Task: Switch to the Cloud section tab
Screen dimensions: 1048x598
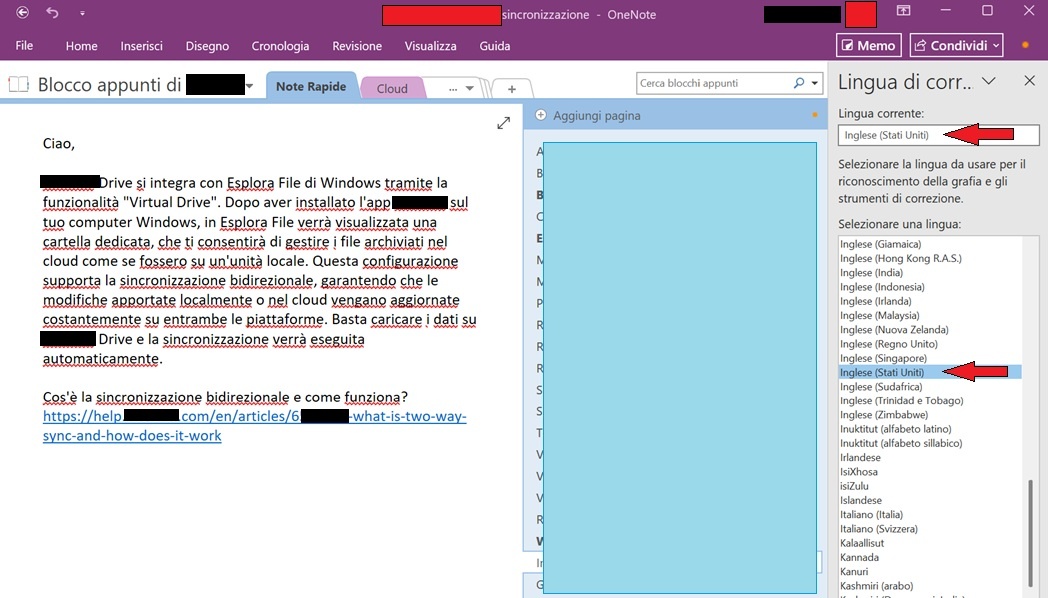Action: [392, 88]
